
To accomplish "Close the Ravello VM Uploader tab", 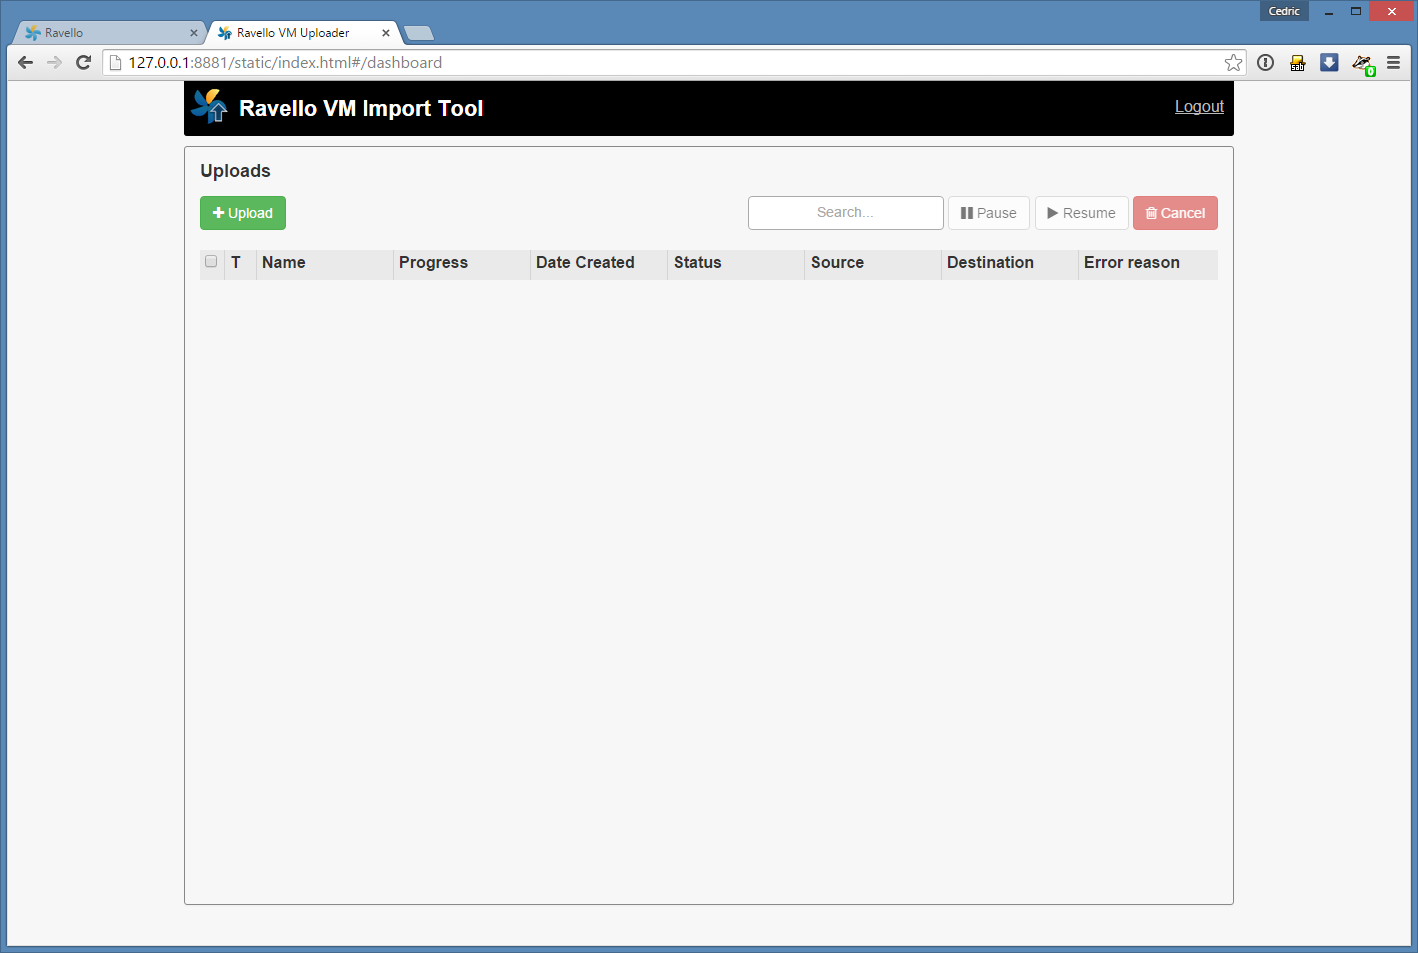I will 386,33.
